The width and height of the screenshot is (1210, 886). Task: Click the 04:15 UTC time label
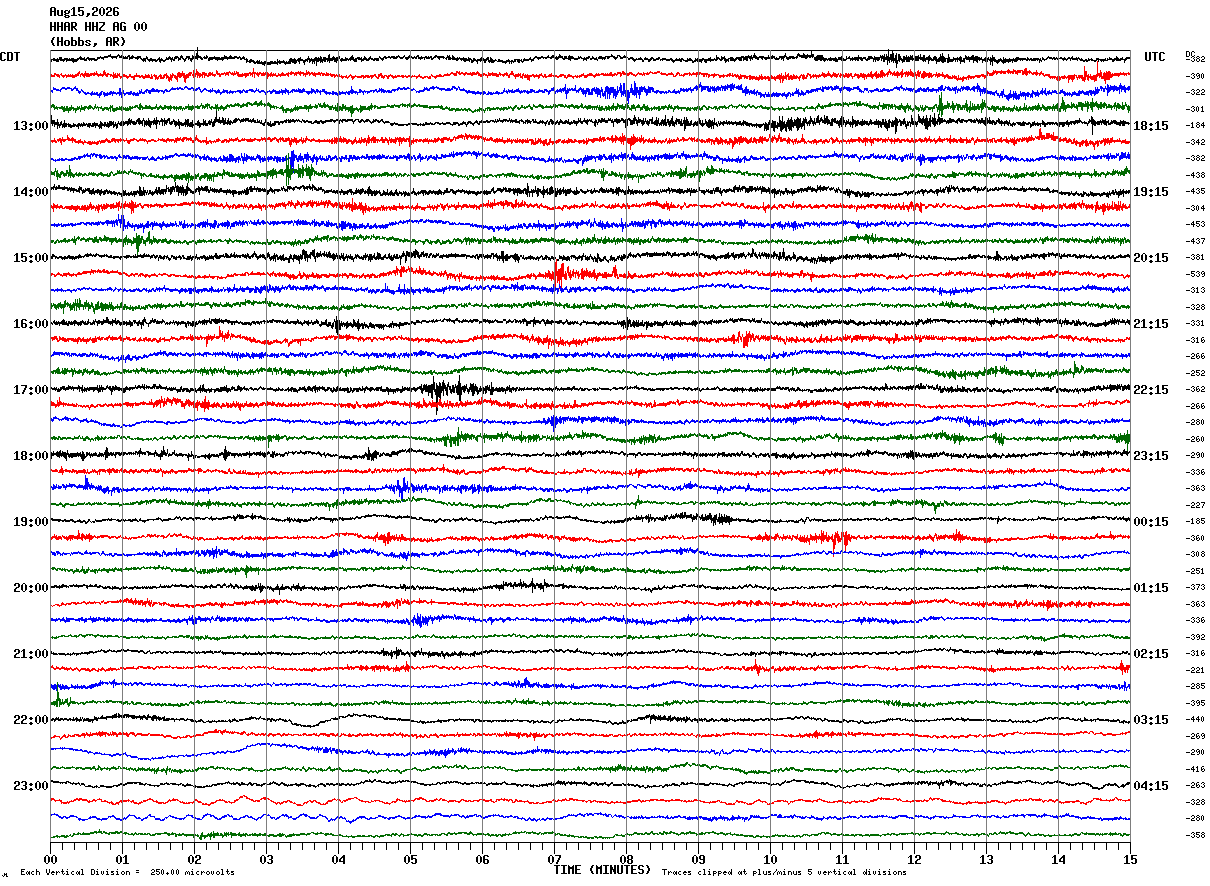tap(1151, 786)
